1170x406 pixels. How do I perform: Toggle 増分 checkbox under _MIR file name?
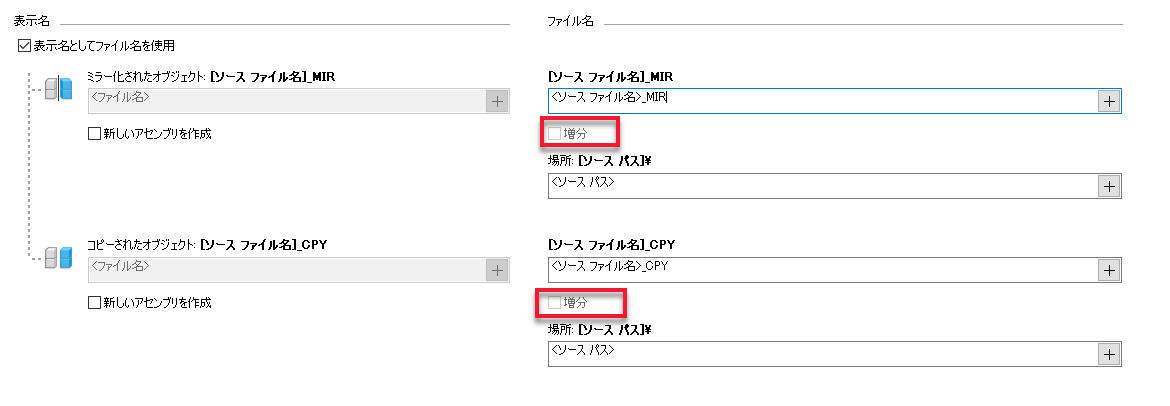point(556,133)
